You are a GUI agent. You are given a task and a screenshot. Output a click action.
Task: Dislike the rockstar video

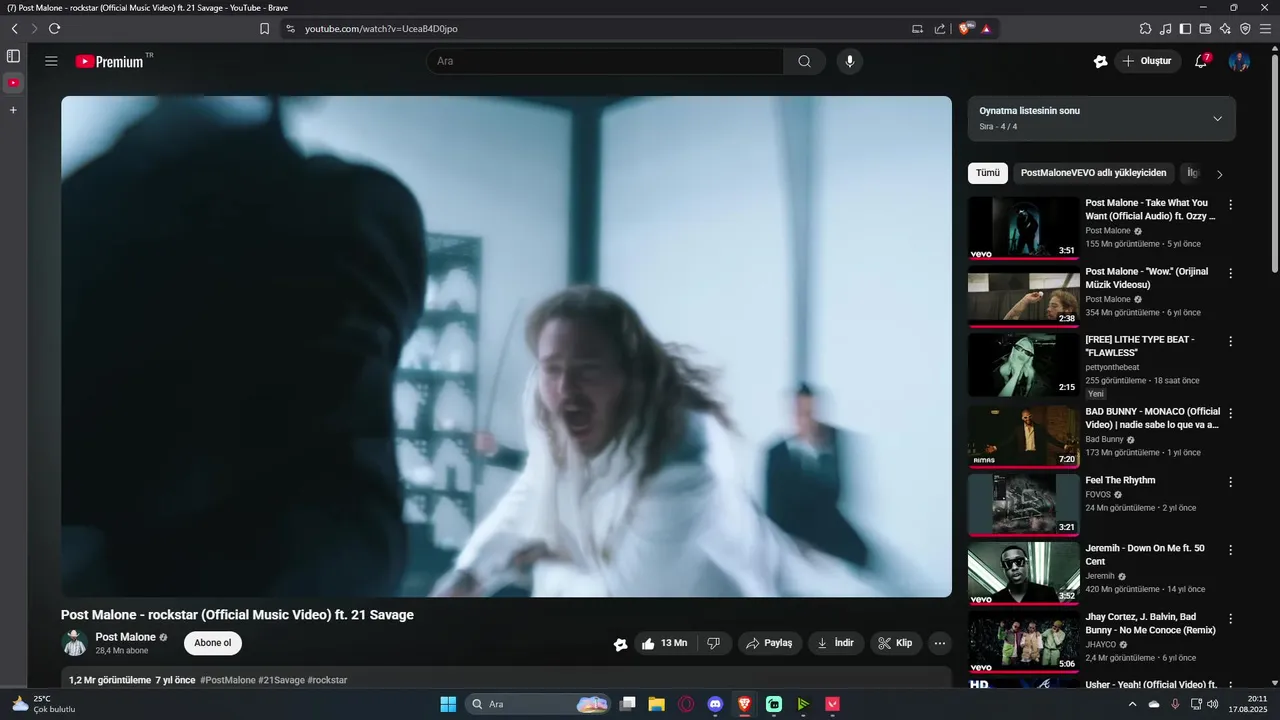point(714,643)
